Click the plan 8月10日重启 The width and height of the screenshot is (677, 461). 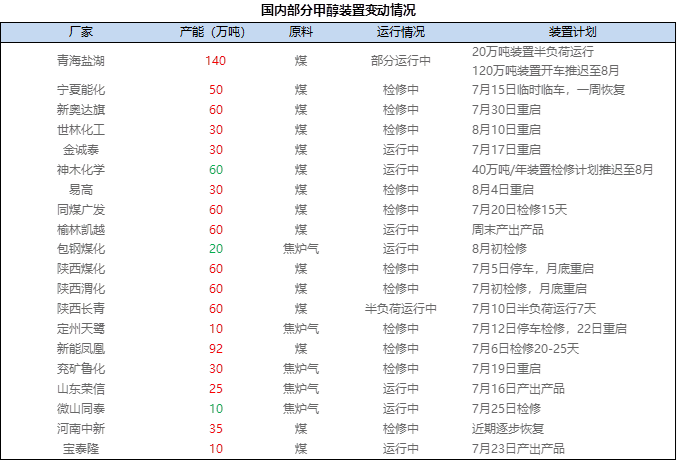[x=506, y=129]
